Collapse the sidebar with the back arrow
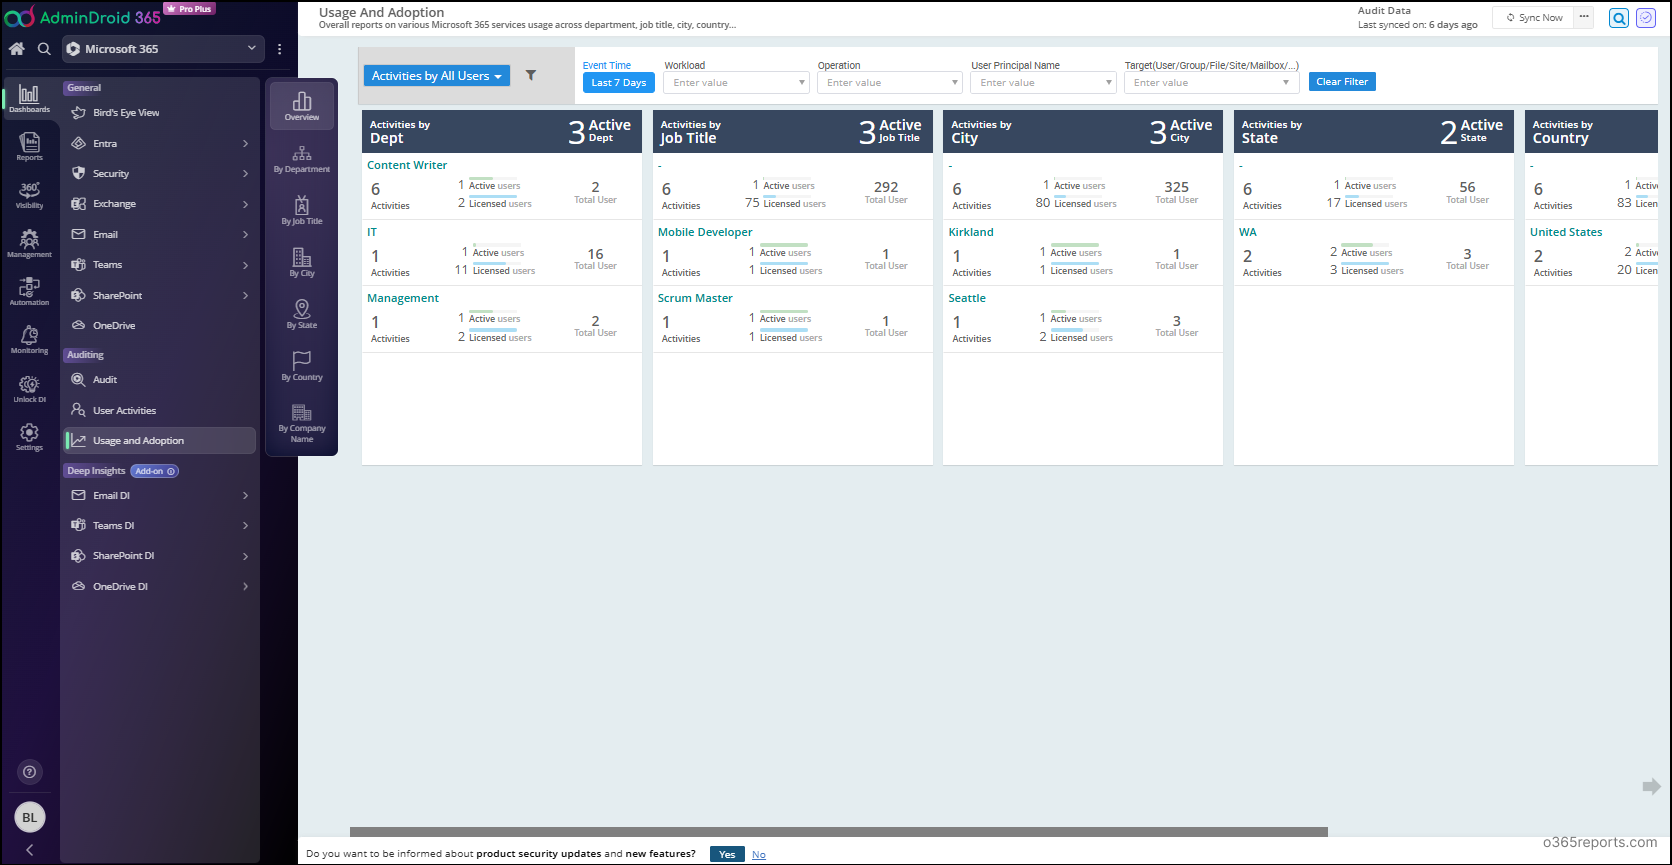The width and height of the screenshot is (1672, 865). coord(30,850)
